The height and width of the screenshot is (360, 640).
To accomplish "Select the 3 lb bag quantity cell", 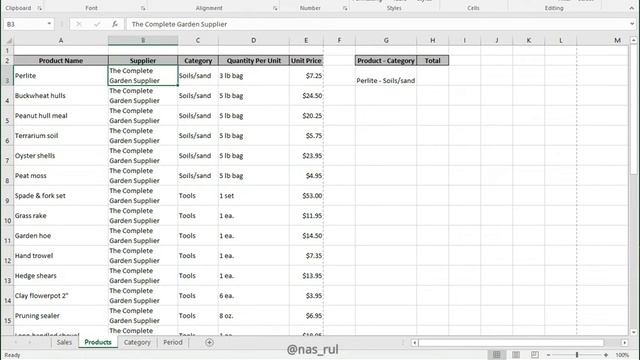I will tap(253, 76).
